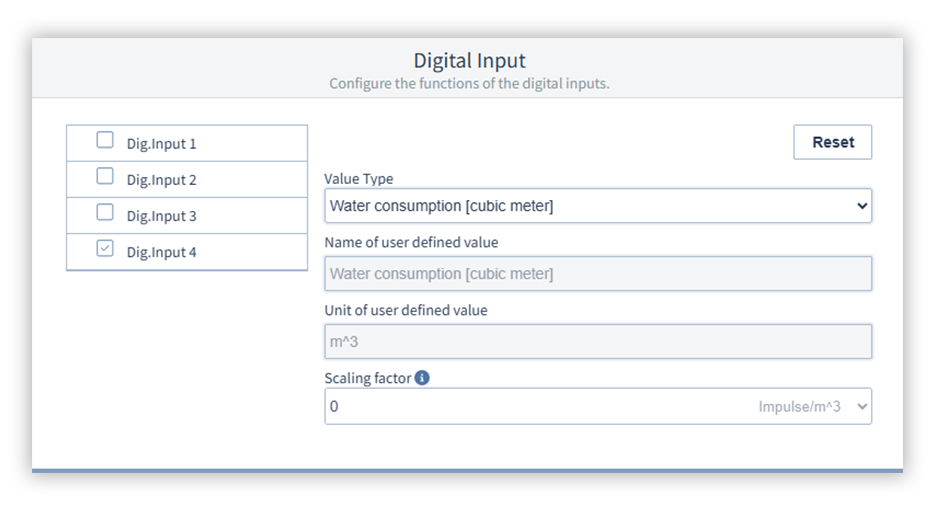Viewport: 934px width, 510px height.
Task: Uncheck the Dig.Input 4 checkbox
Action: click(x=105, y=250)
